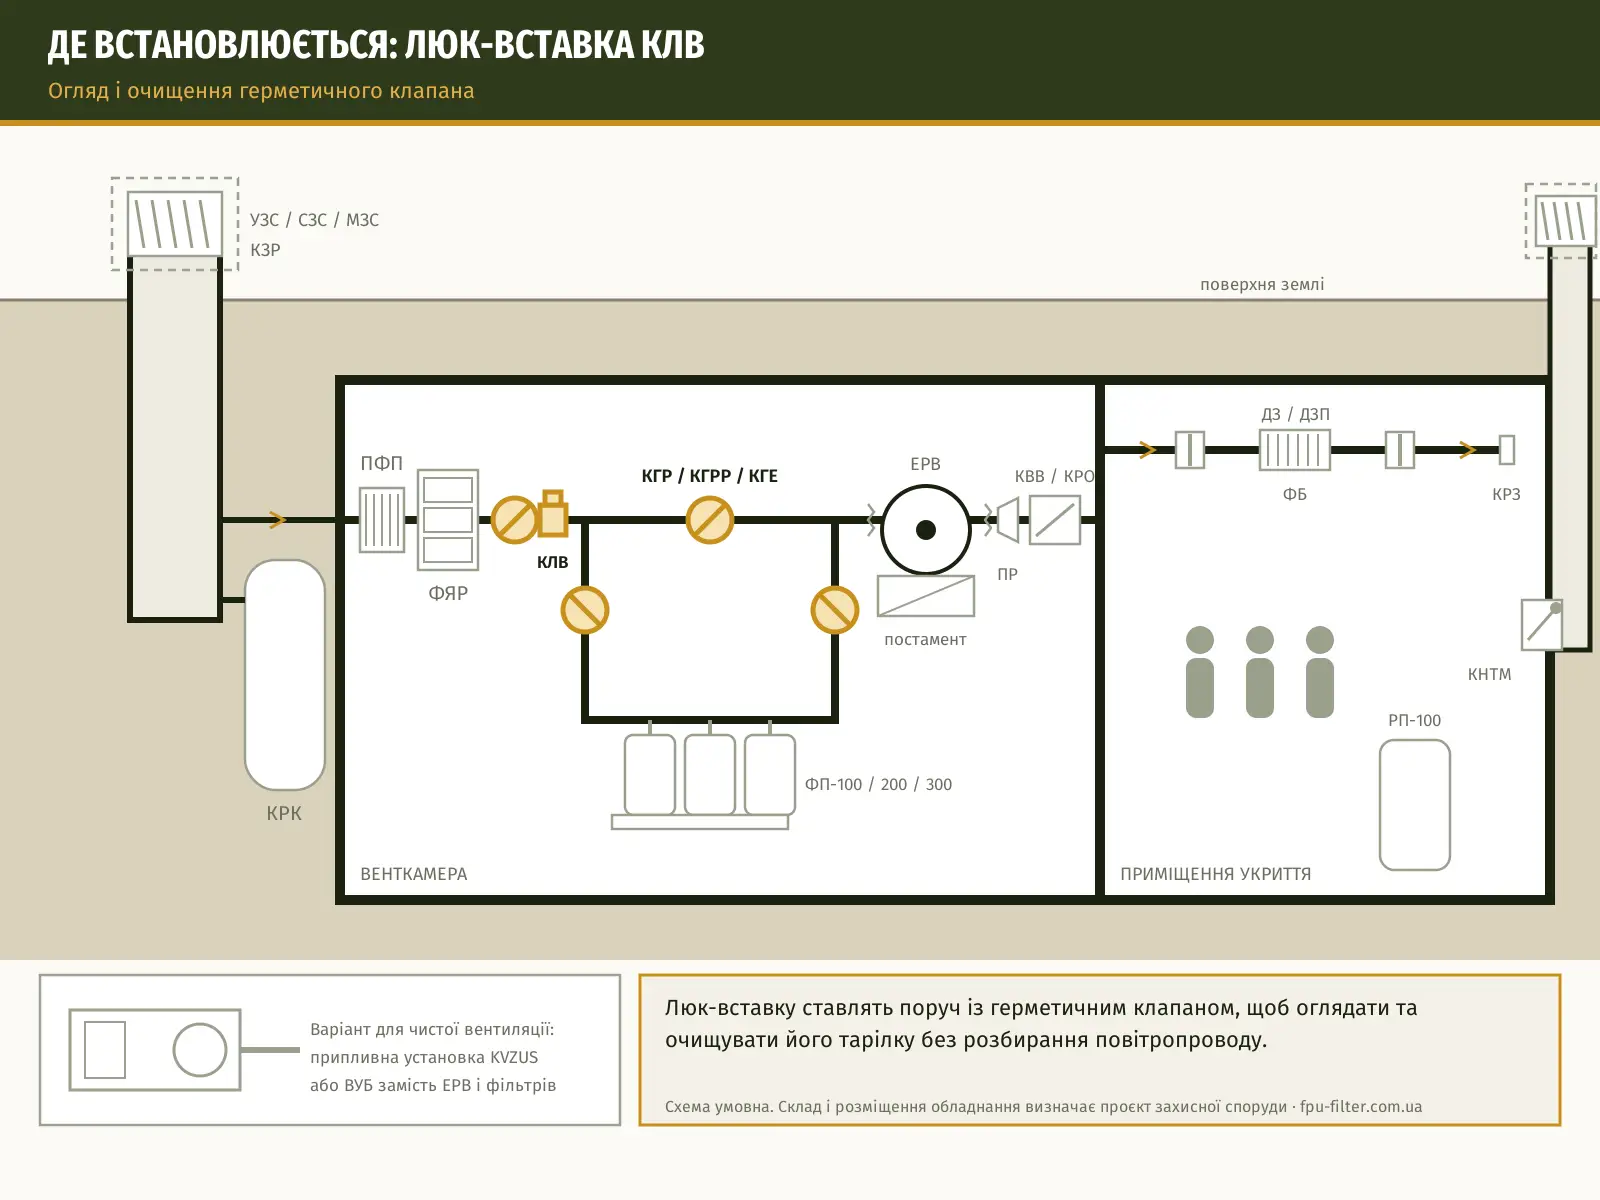Select the ЕРВ fan circle icon

(x=926, y=530)
